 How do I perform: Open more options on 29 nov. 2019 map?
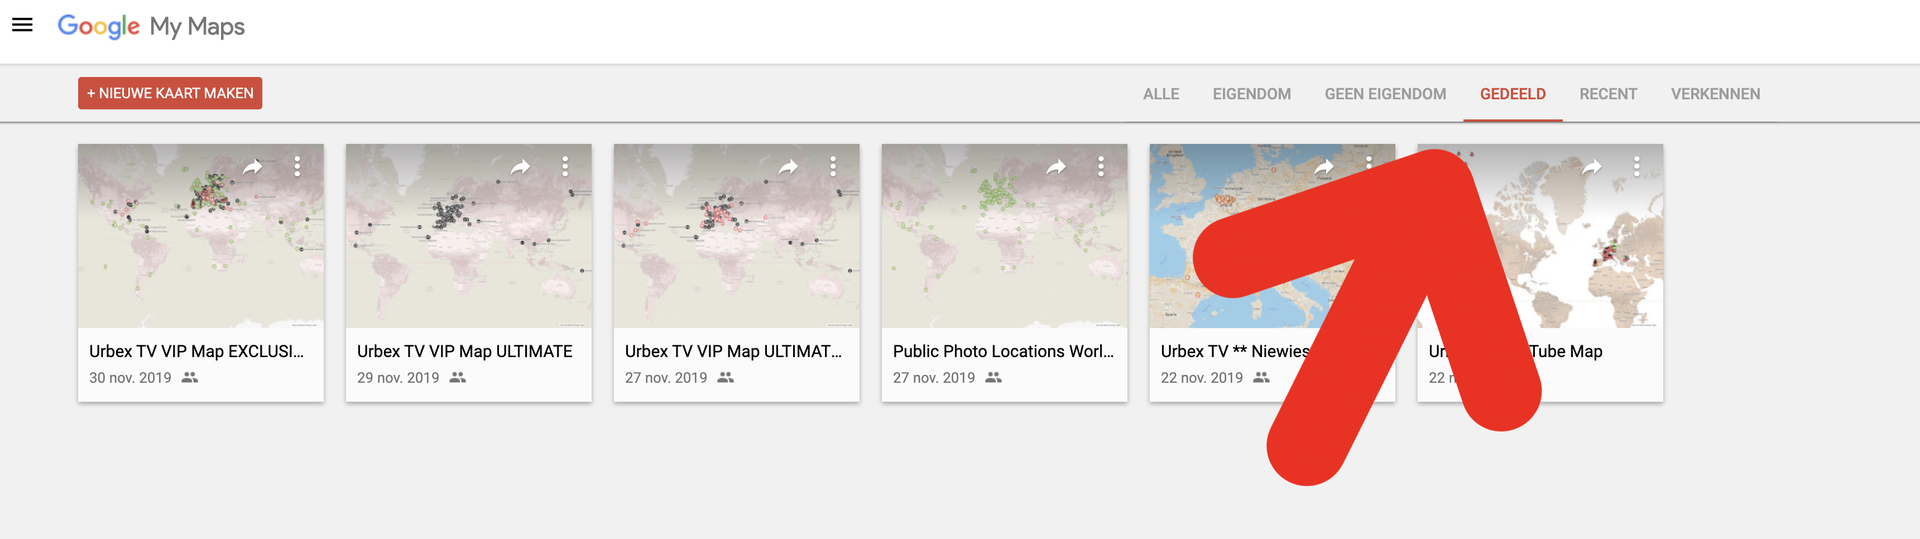click(565, 166)
